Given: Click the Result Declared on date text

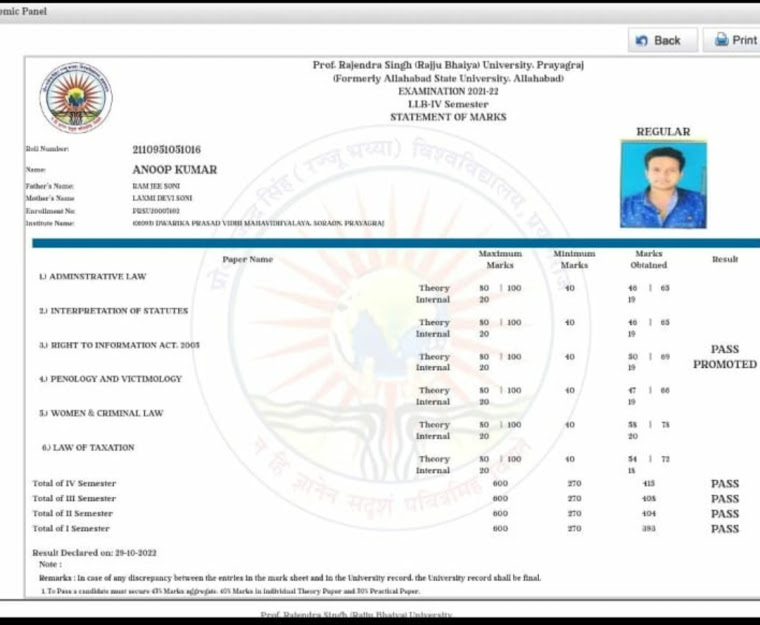Looking at the screenshot, I should point(94,553).
